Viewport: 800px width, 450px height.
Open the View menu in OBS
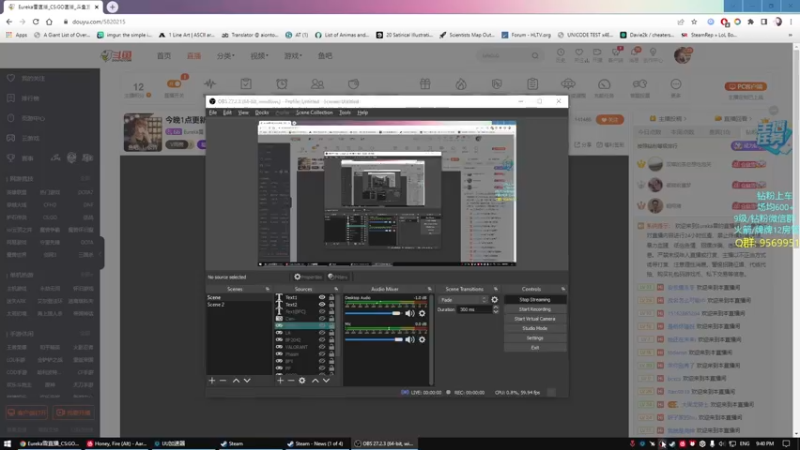pyautogui.click(x=243, y=112)
